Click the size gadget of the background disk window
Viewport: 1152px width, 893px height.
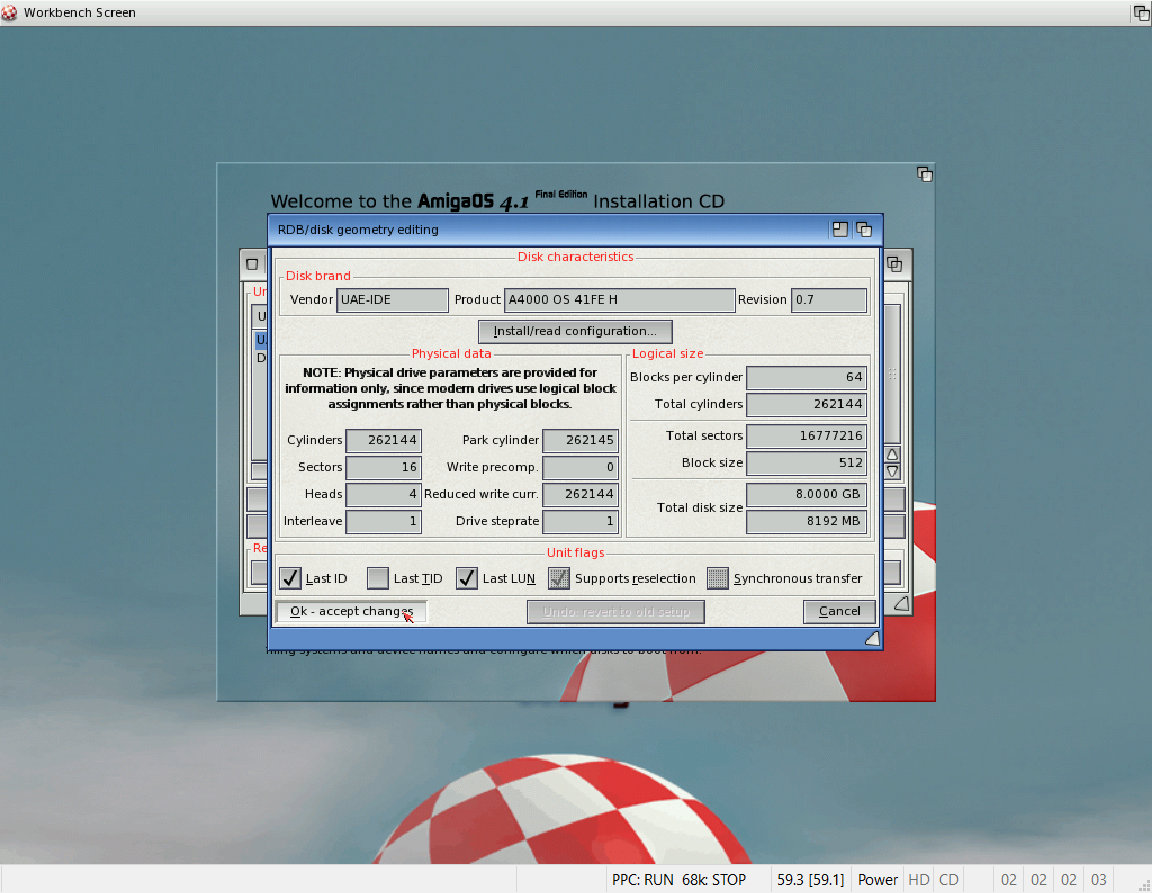(x=901, y=603)
